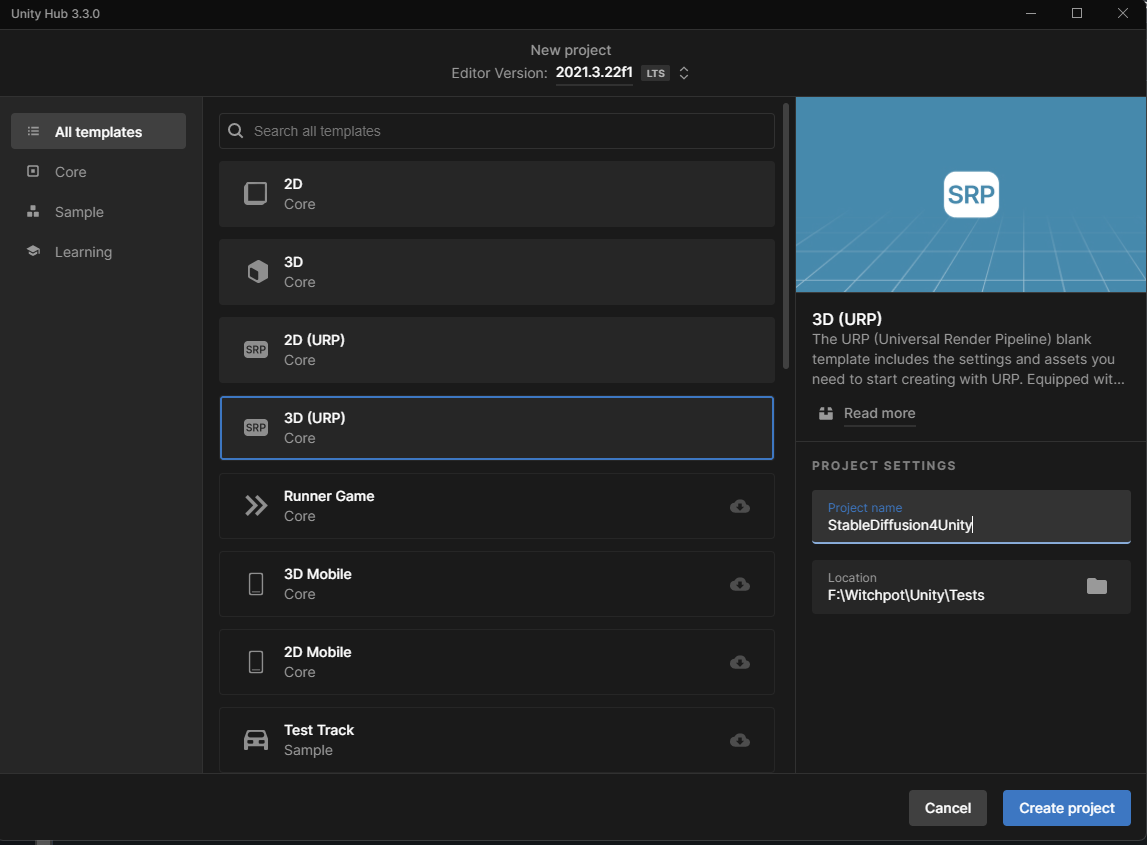
Task: Click the search magnifier icon
Action: (x=236, y=131)
